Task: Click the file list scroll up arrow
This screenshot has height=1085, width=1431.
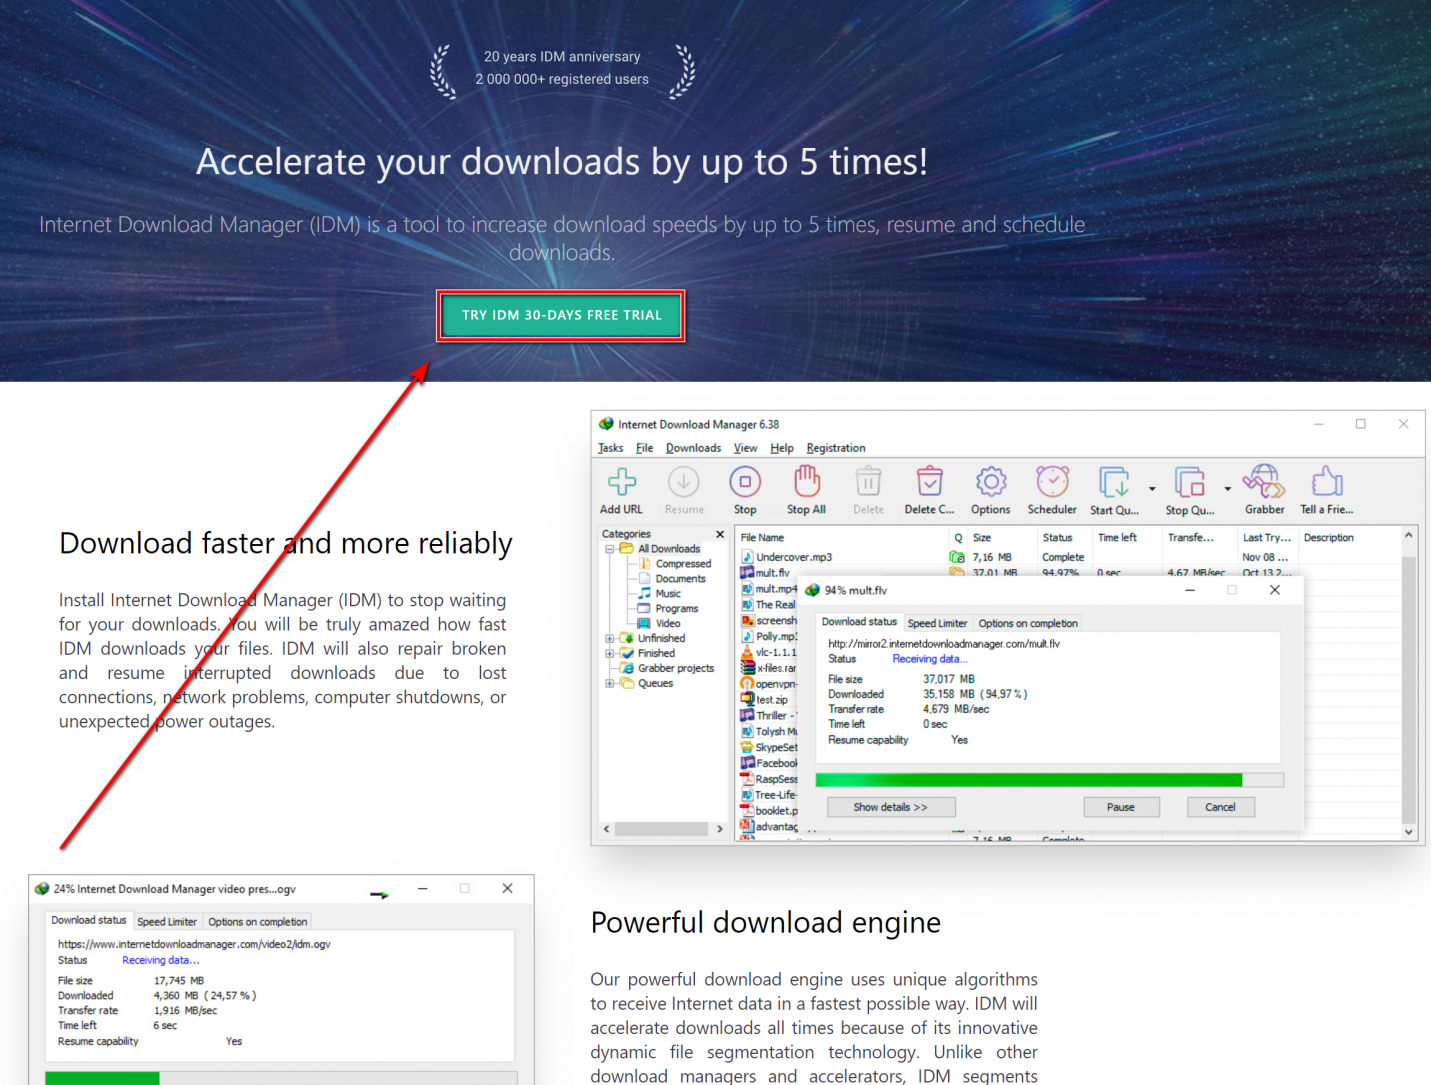Action: [1408, 535]
